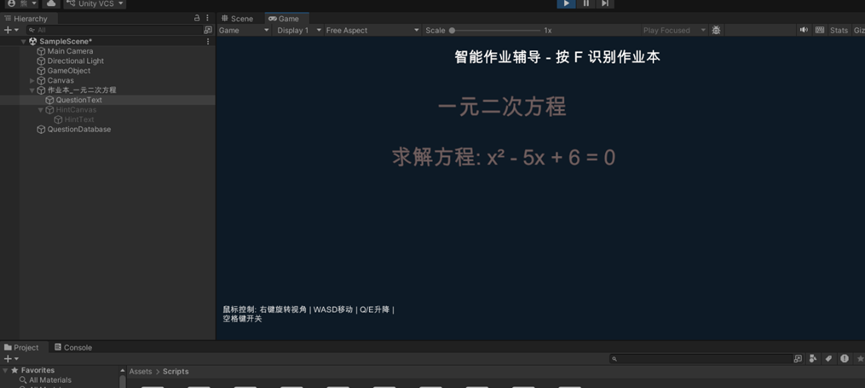The width and height of the screenshot is (865, 388).
Task: Open the Unity VCS dropdown
Action: (94, 3)
